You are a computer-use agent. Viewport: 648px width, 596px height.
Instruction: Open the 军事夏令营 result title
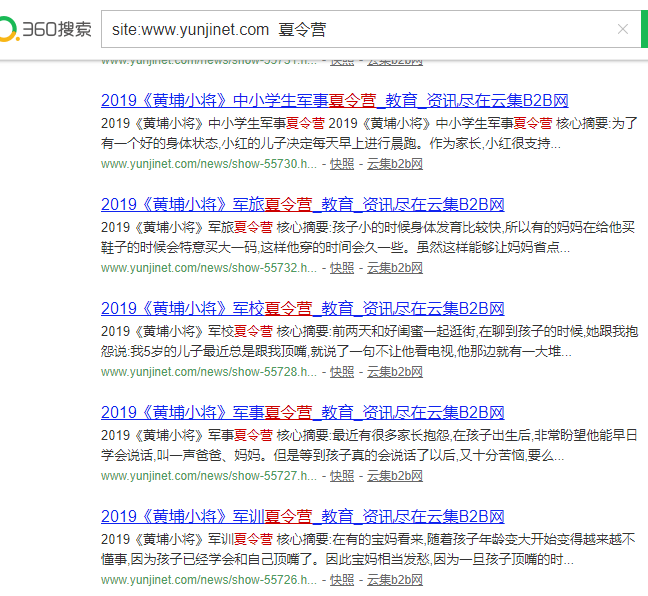point(302,412)
